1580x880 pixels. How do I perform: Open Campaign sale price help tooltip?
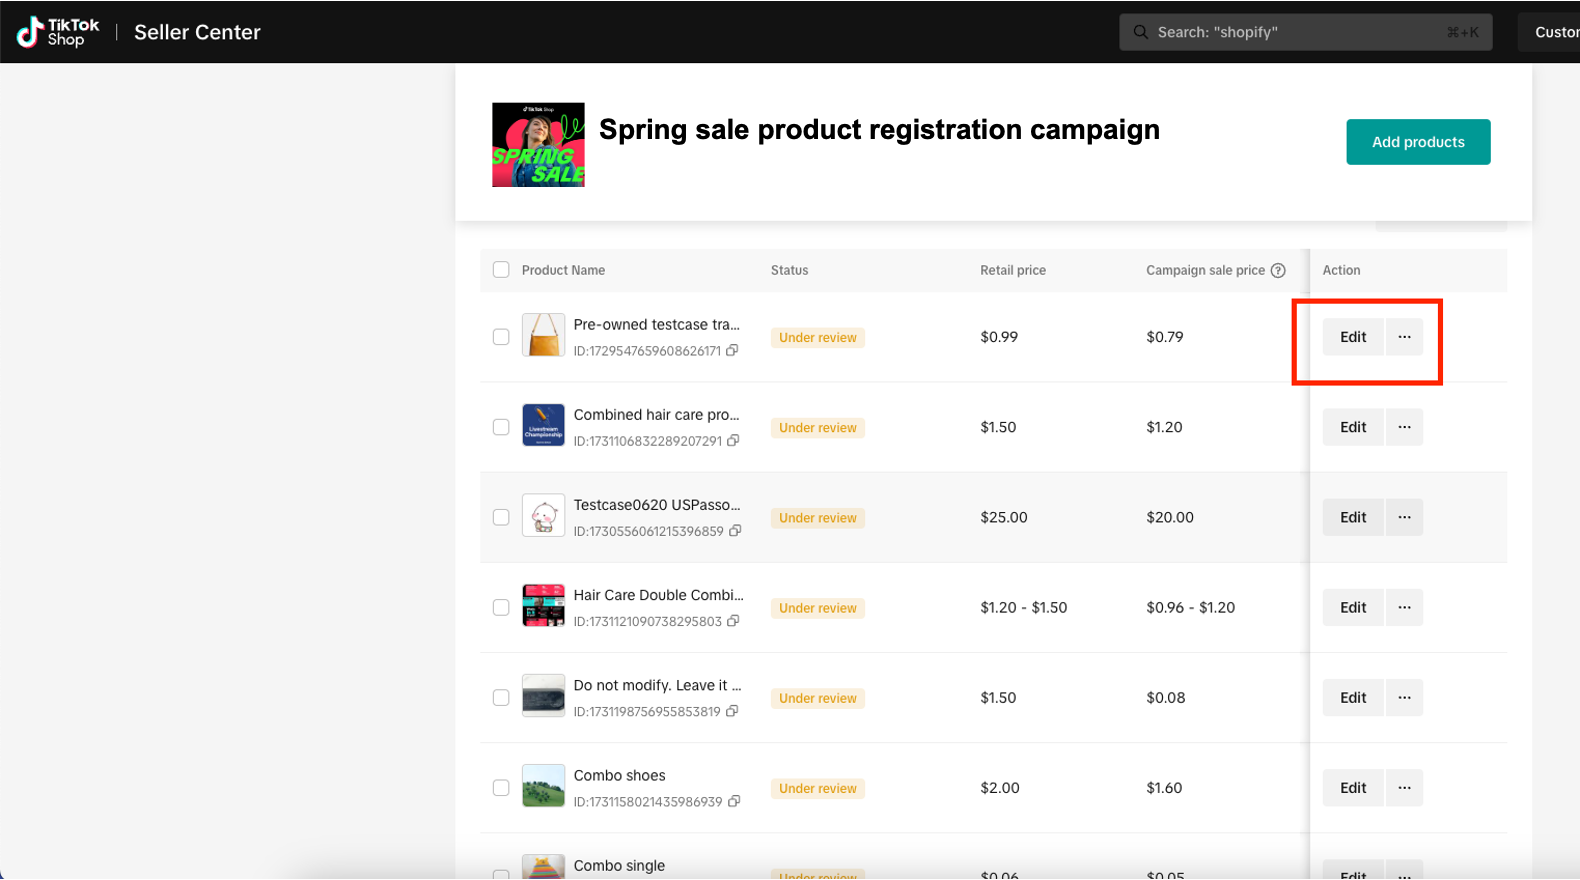point(1278,270)
